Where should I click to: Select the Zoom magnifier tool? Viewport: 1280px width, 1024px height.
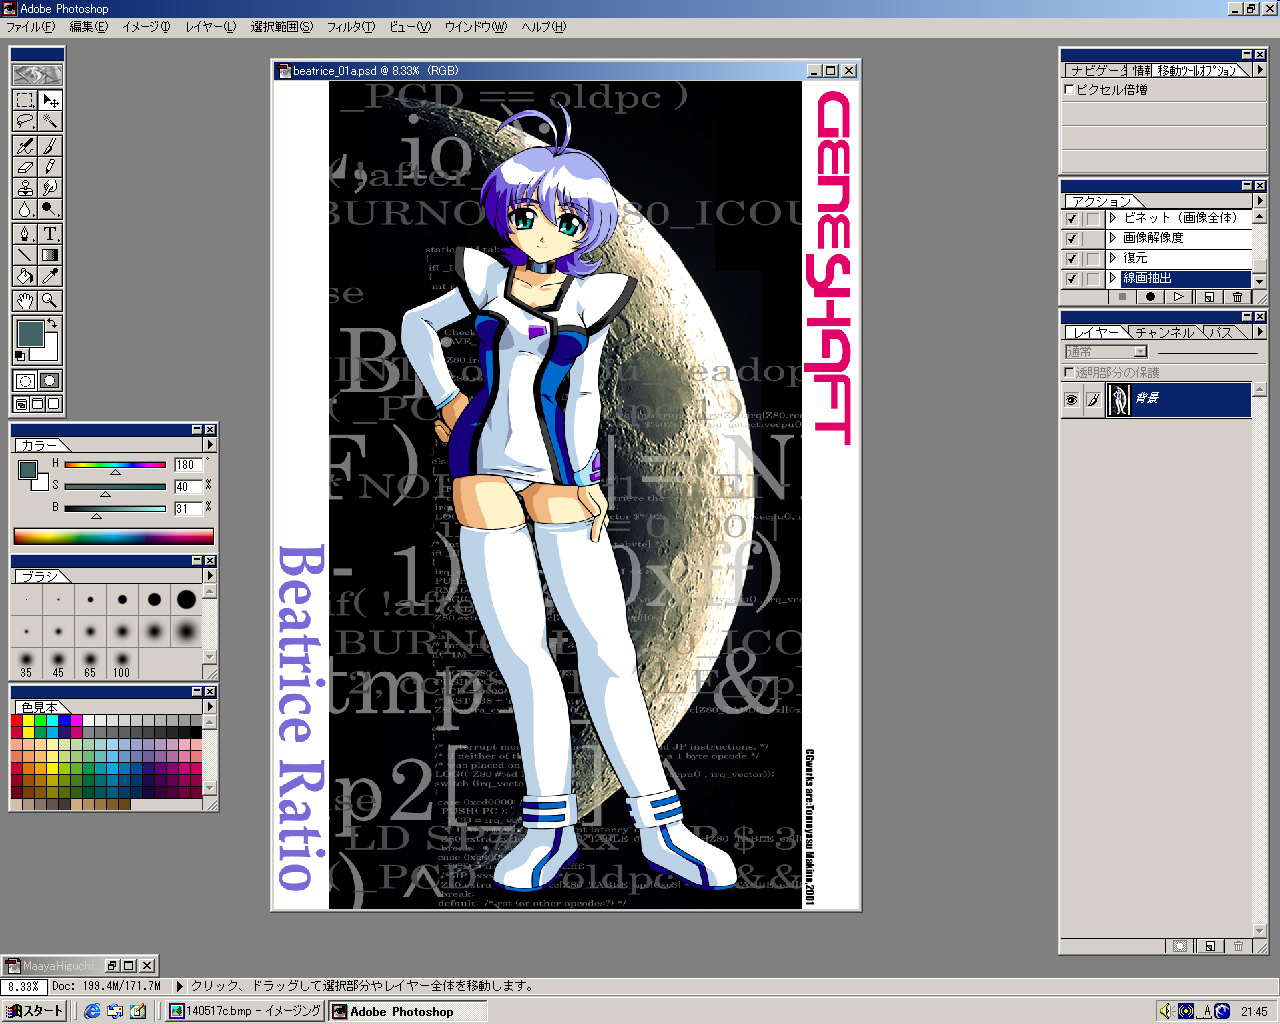coord(50,300)
